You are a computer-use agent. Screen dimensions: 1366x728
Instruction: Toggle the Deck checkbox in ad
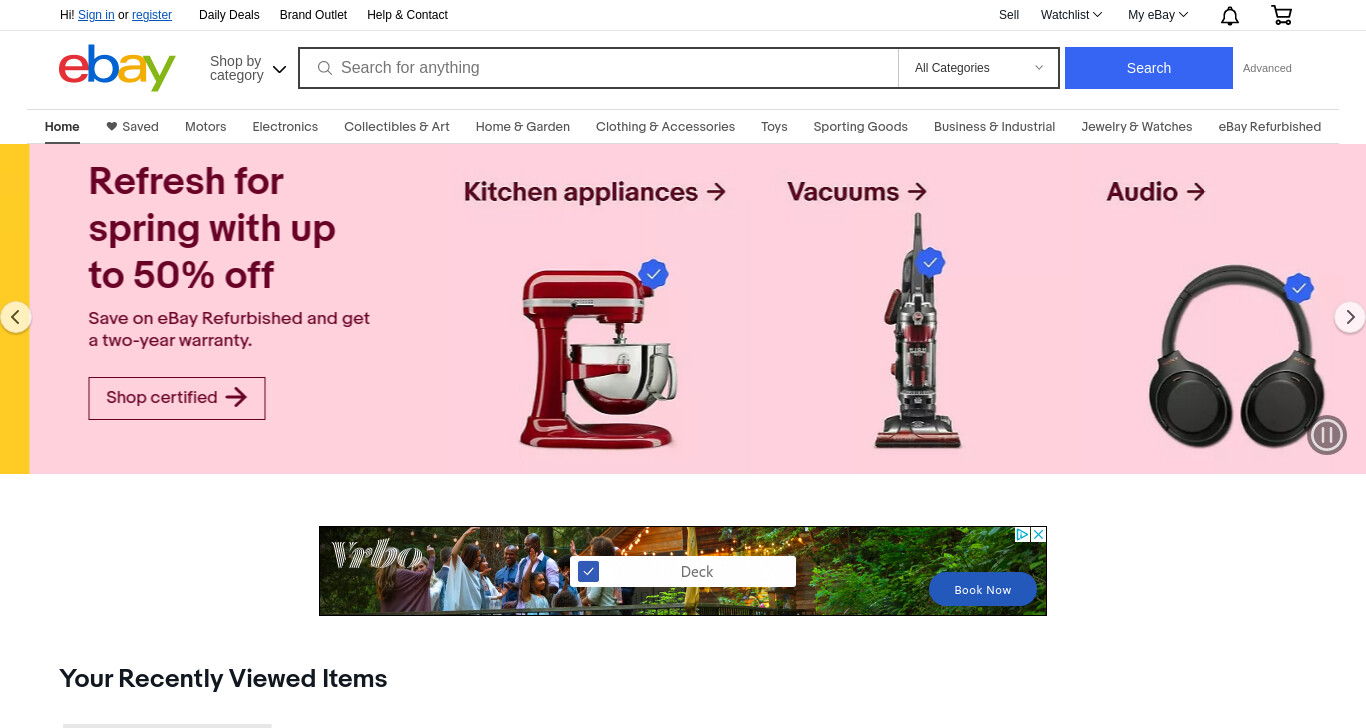point(588,572)
